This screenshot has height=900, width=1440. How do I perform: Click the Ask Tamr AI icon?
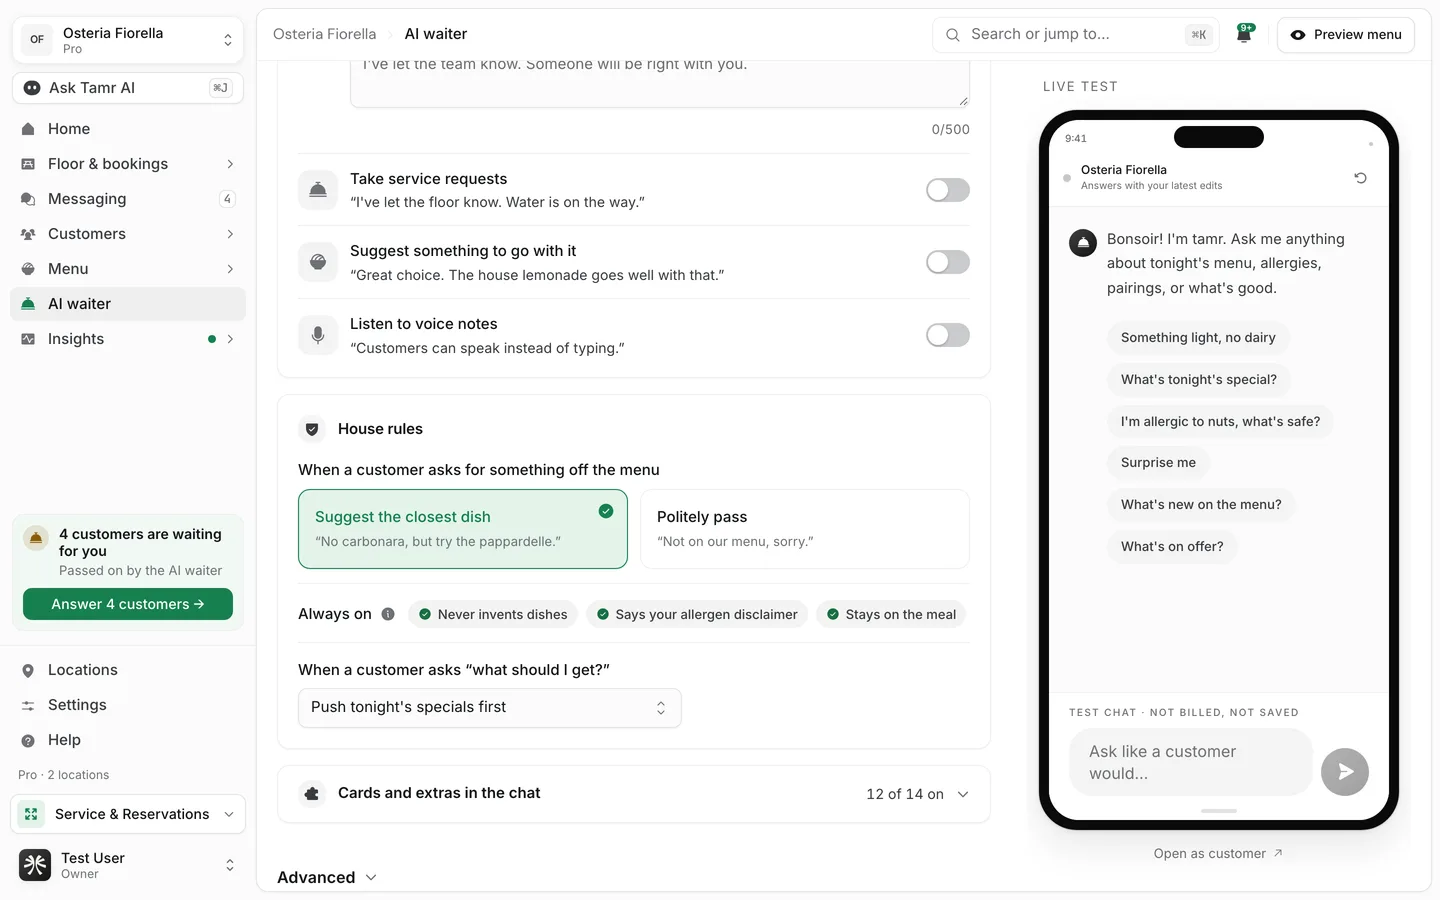click(32, 88)
